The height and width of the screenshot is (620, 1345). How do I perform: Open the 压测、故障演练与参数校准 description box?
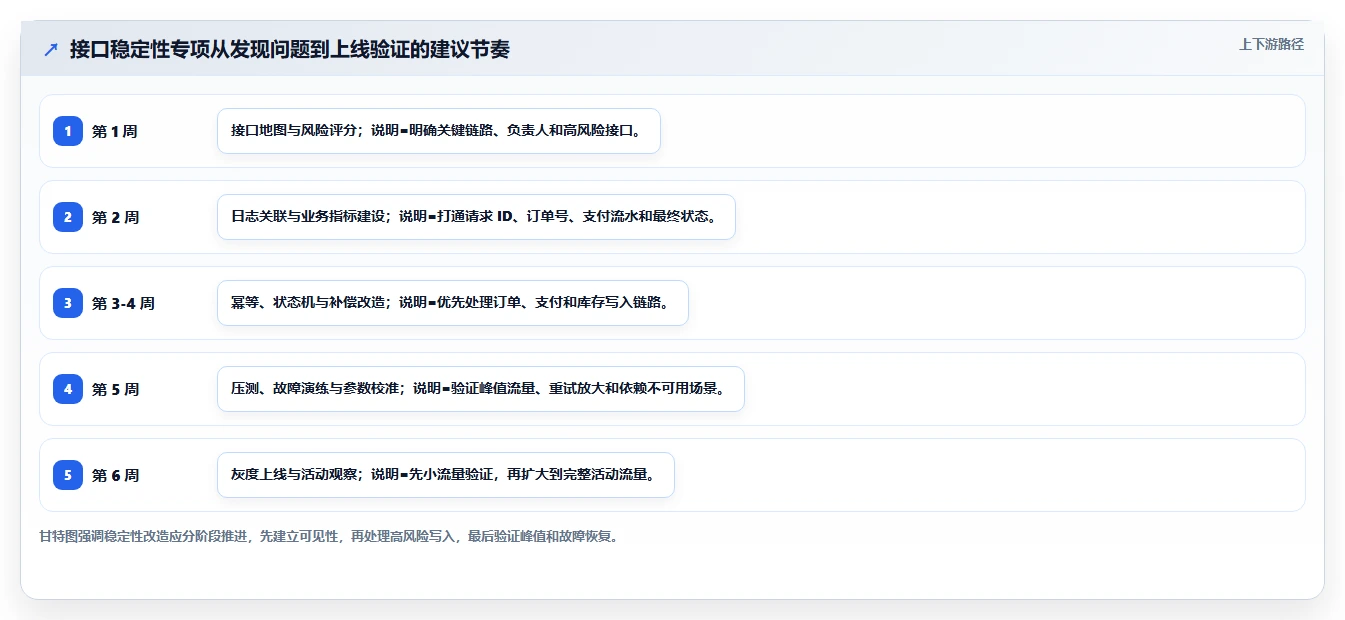[x=481, y=389]
